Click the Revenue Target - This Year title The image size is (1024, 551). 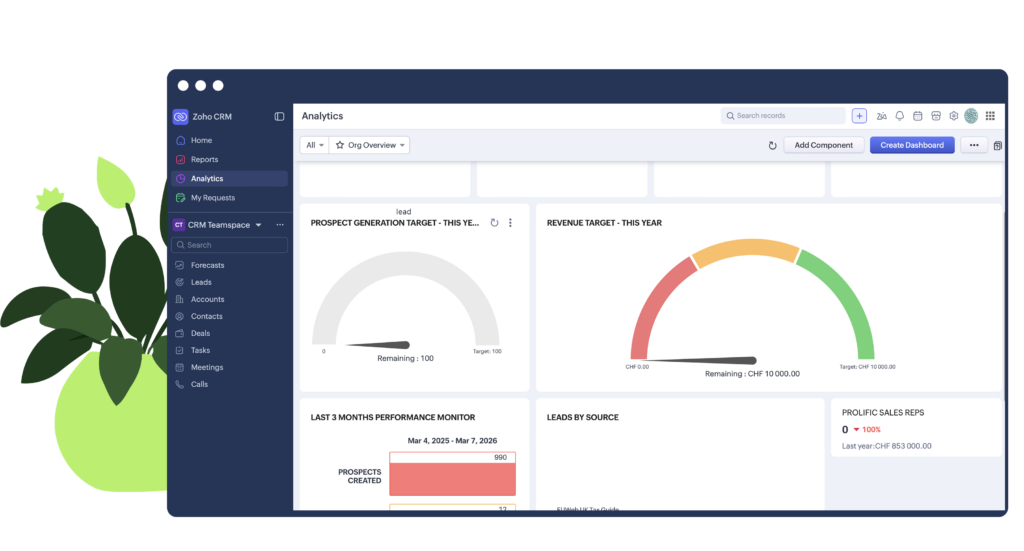point(604,223)
